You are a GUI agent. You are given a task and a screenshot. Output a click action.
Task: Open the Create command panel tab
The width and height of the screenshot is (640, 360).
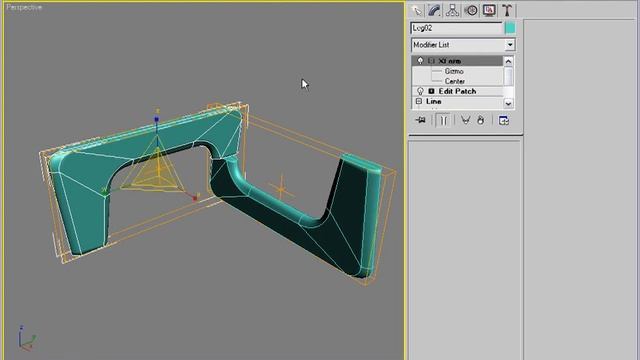pyautogui.click(x=417, y=10)
